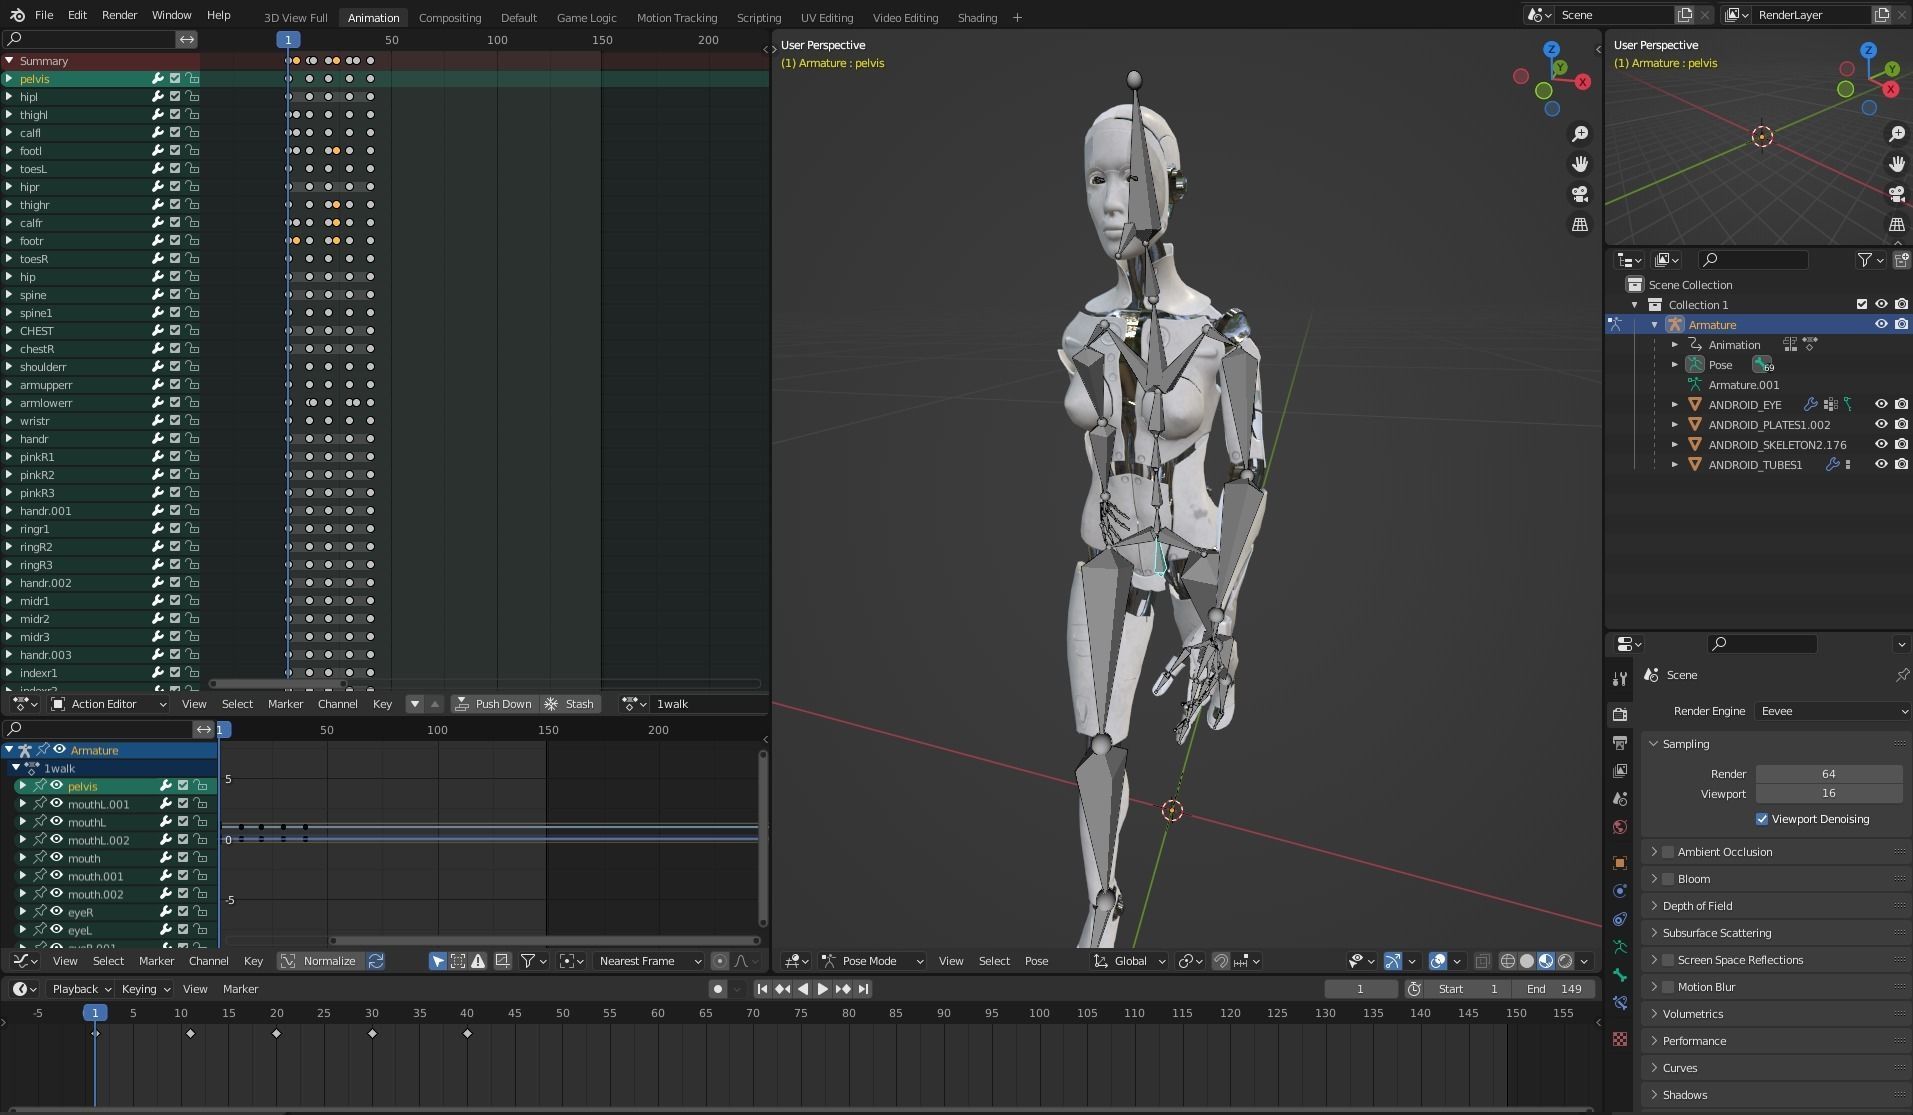Enable Screen Space Reflections checkbox
Image resolution: width=1913 pixels, height=1115 pixels.
coord(1667,960)
